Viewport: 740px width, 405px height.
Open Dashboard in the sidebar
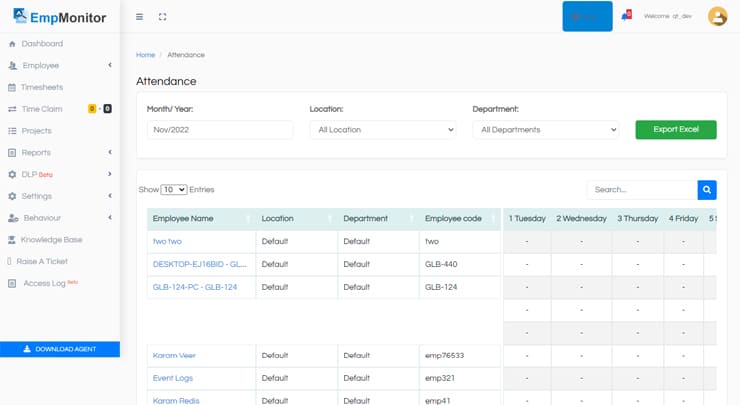(42, 44)
